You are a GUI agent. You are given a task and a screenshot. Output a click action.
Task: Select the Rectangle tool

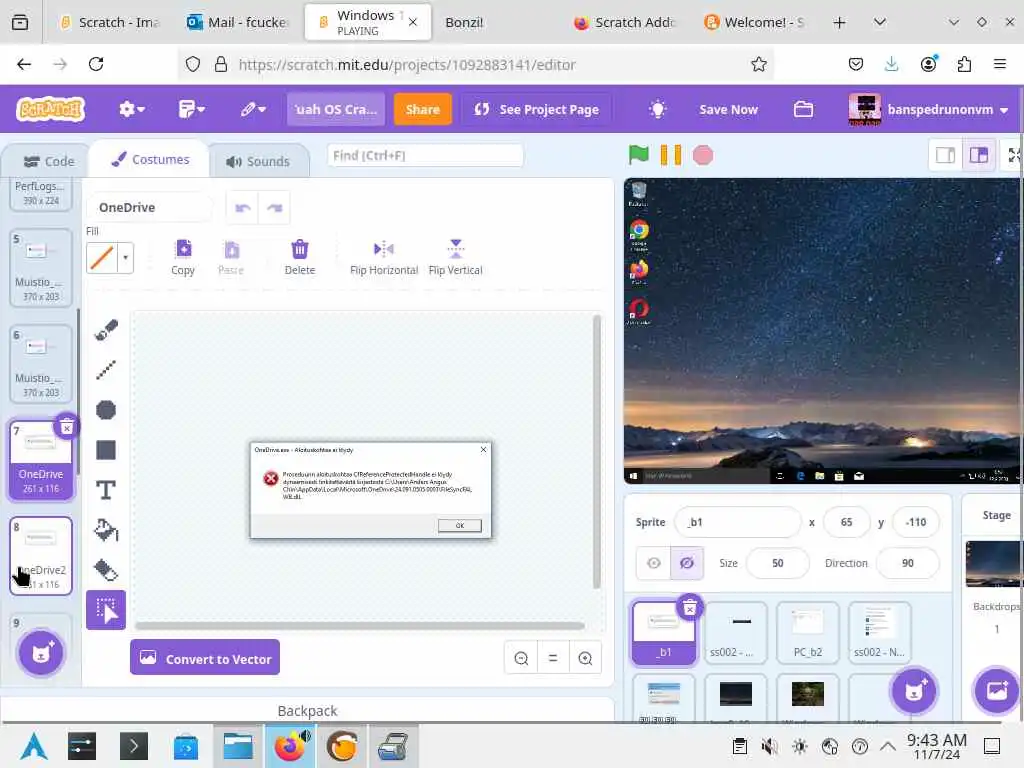coord(106,450)
